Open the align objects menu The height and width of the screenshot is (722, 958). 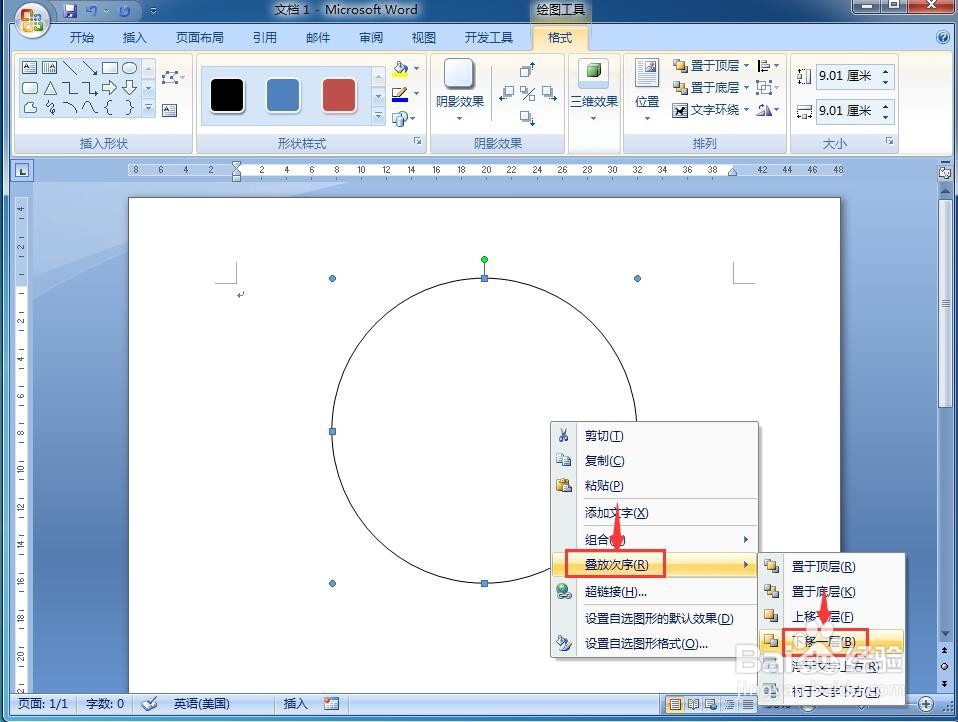click(767, 65)
